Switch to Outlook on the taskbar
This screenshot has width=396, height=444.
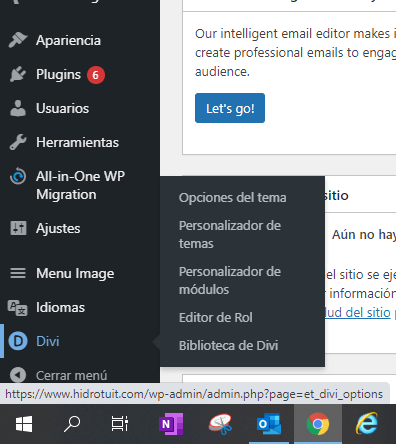pyautogui.click(x=269, y=424)
